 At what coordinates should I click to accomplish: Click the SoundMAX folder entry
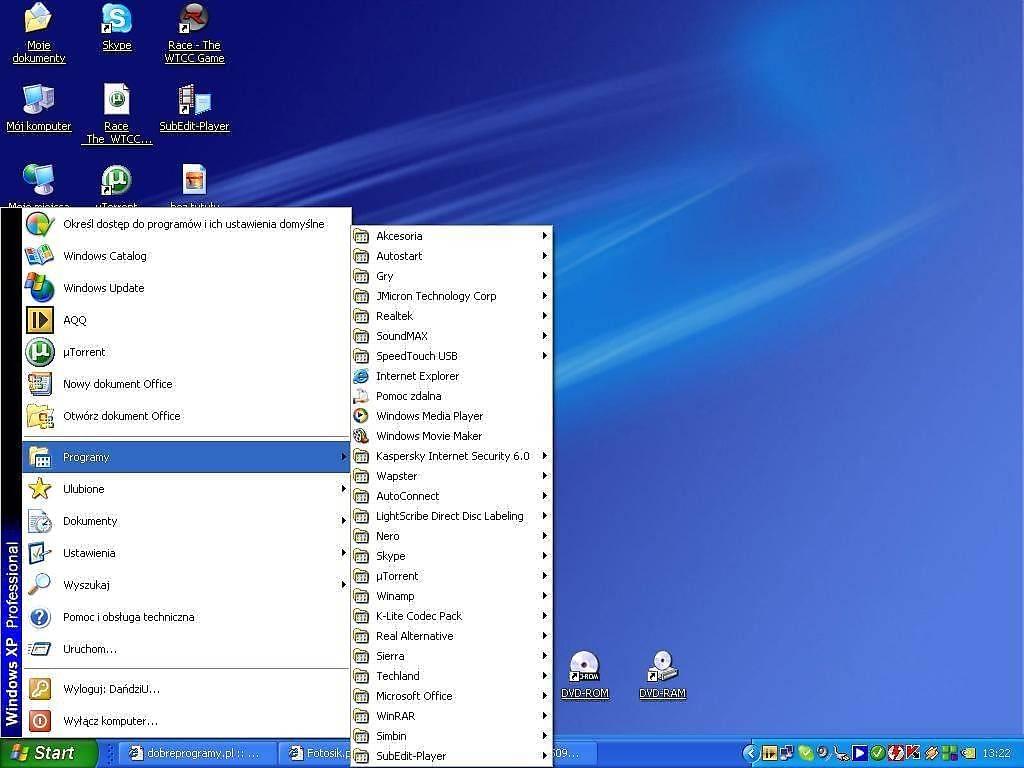tap(451, 336)
